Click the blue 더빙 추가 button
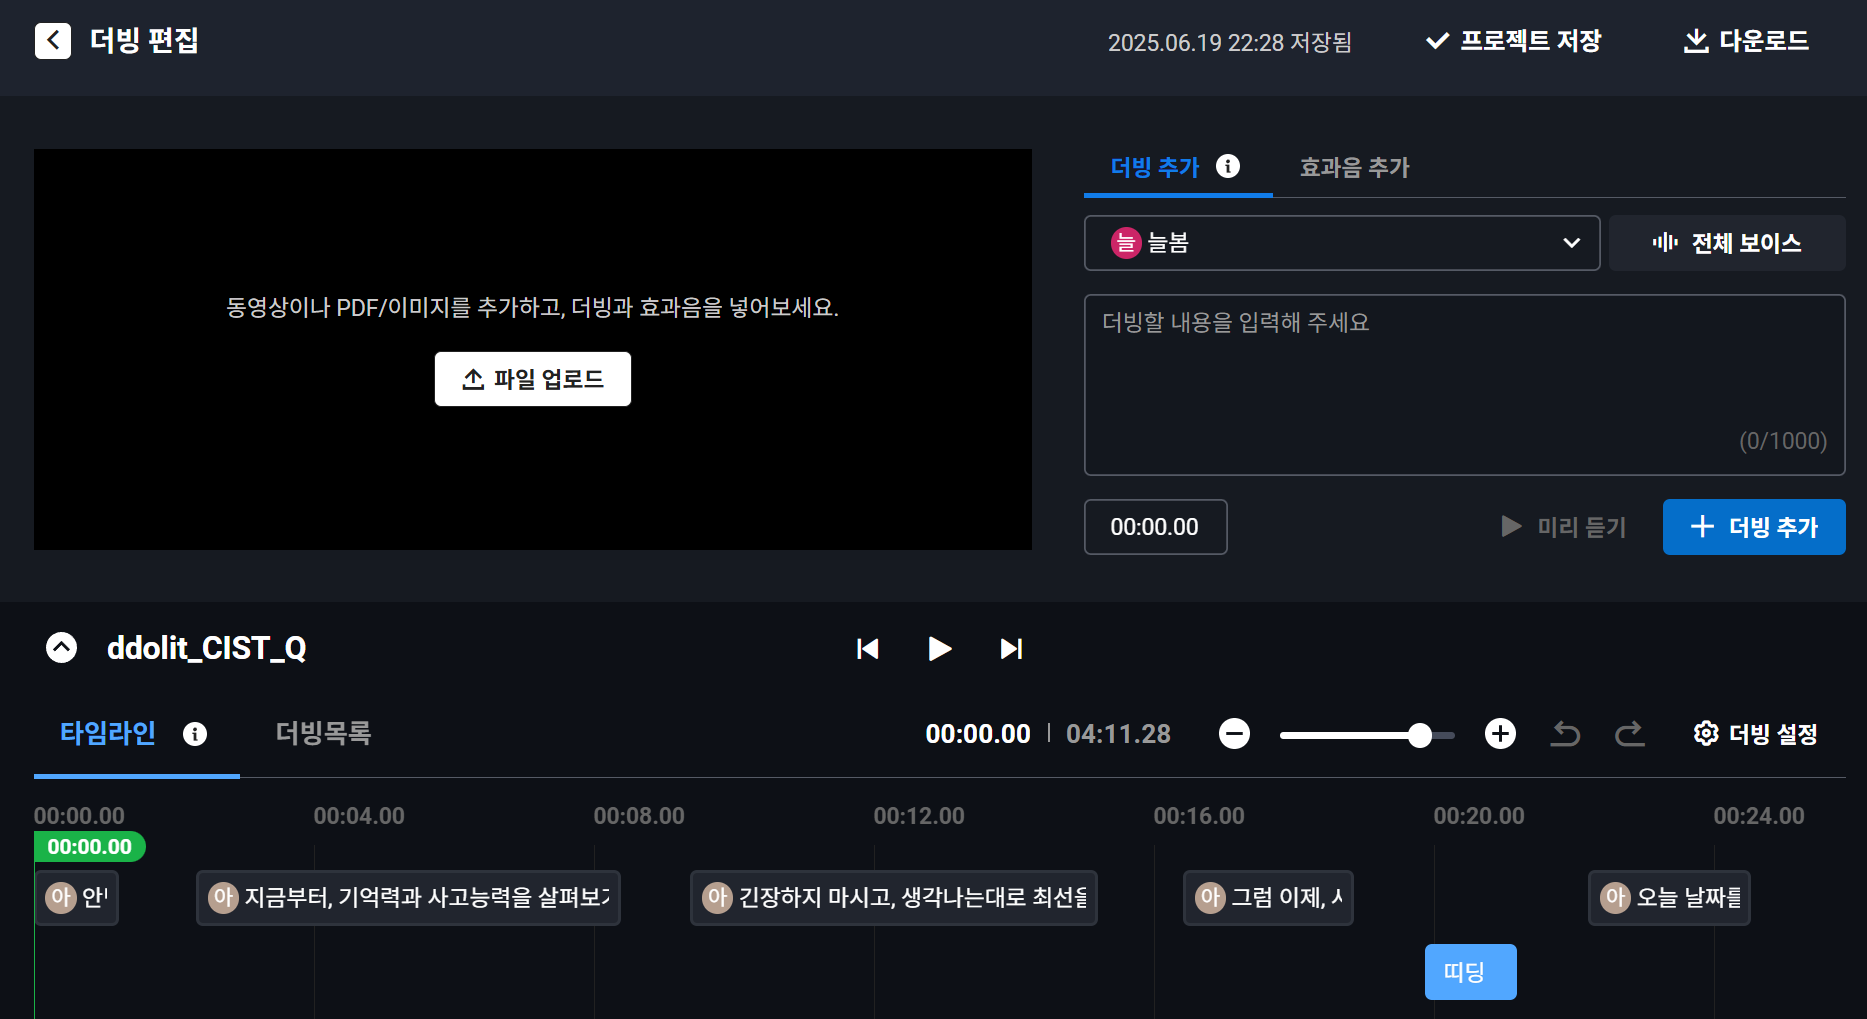 [x=1754, y=527]
